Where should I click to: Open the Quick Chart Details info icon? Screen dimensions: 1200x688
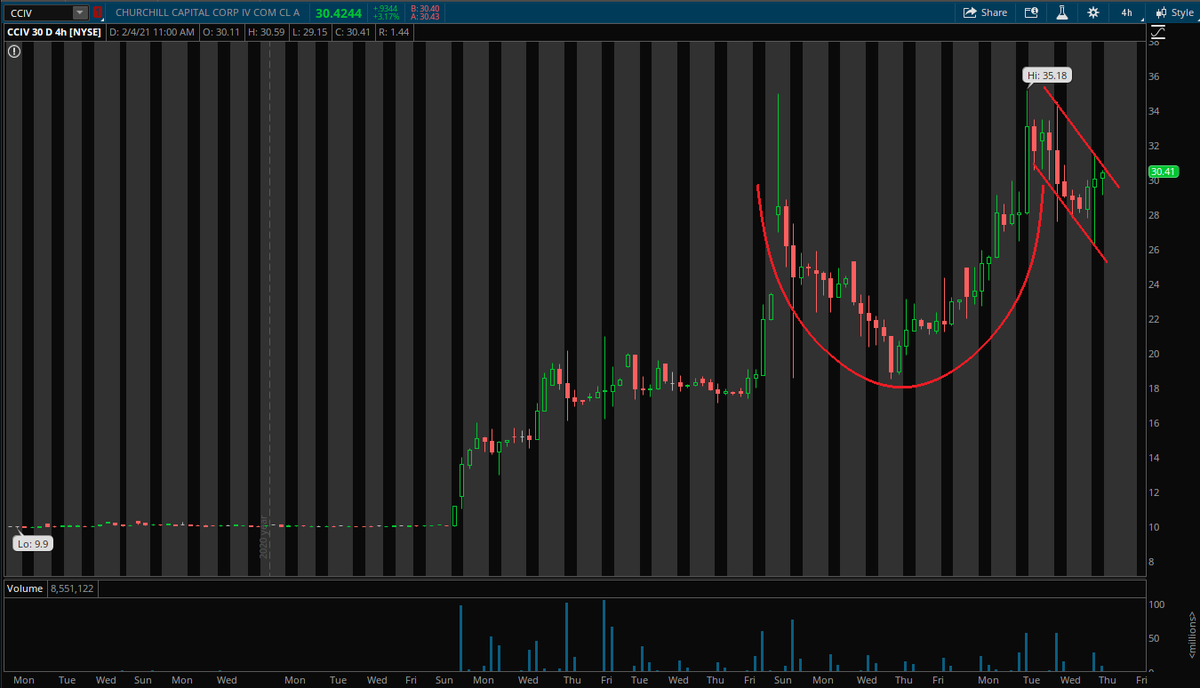(x=1032, y=12)
